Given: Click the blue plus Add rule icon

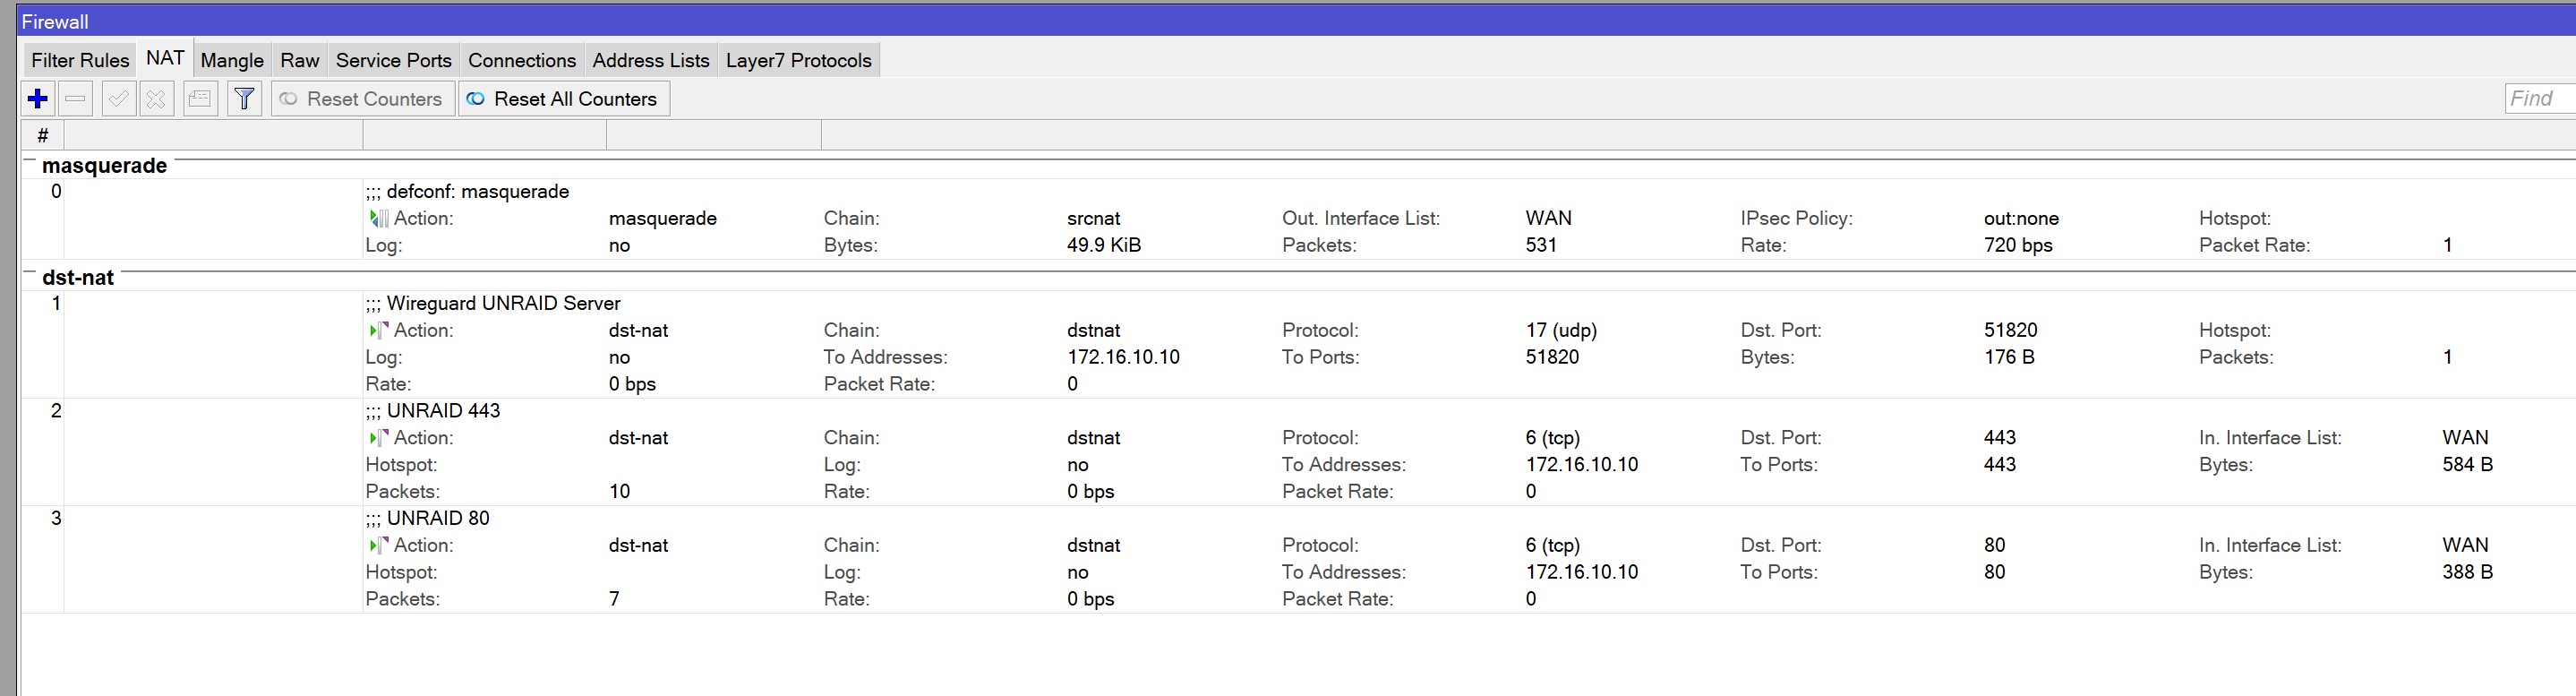Looking at the screenshot, I should click(x=38, y=99).
